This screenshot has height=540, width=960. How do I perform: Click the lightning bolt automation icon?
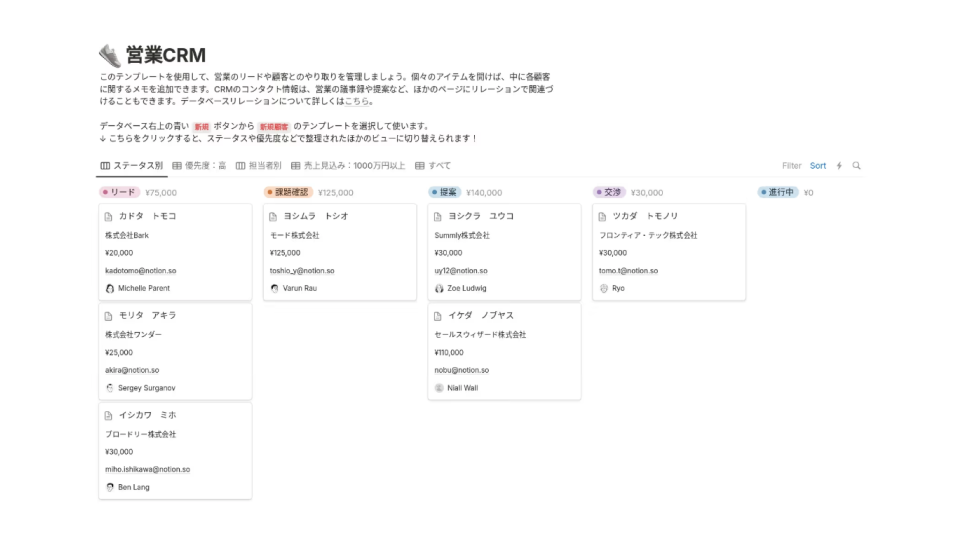pyautogui.click(x=839, y=165)
